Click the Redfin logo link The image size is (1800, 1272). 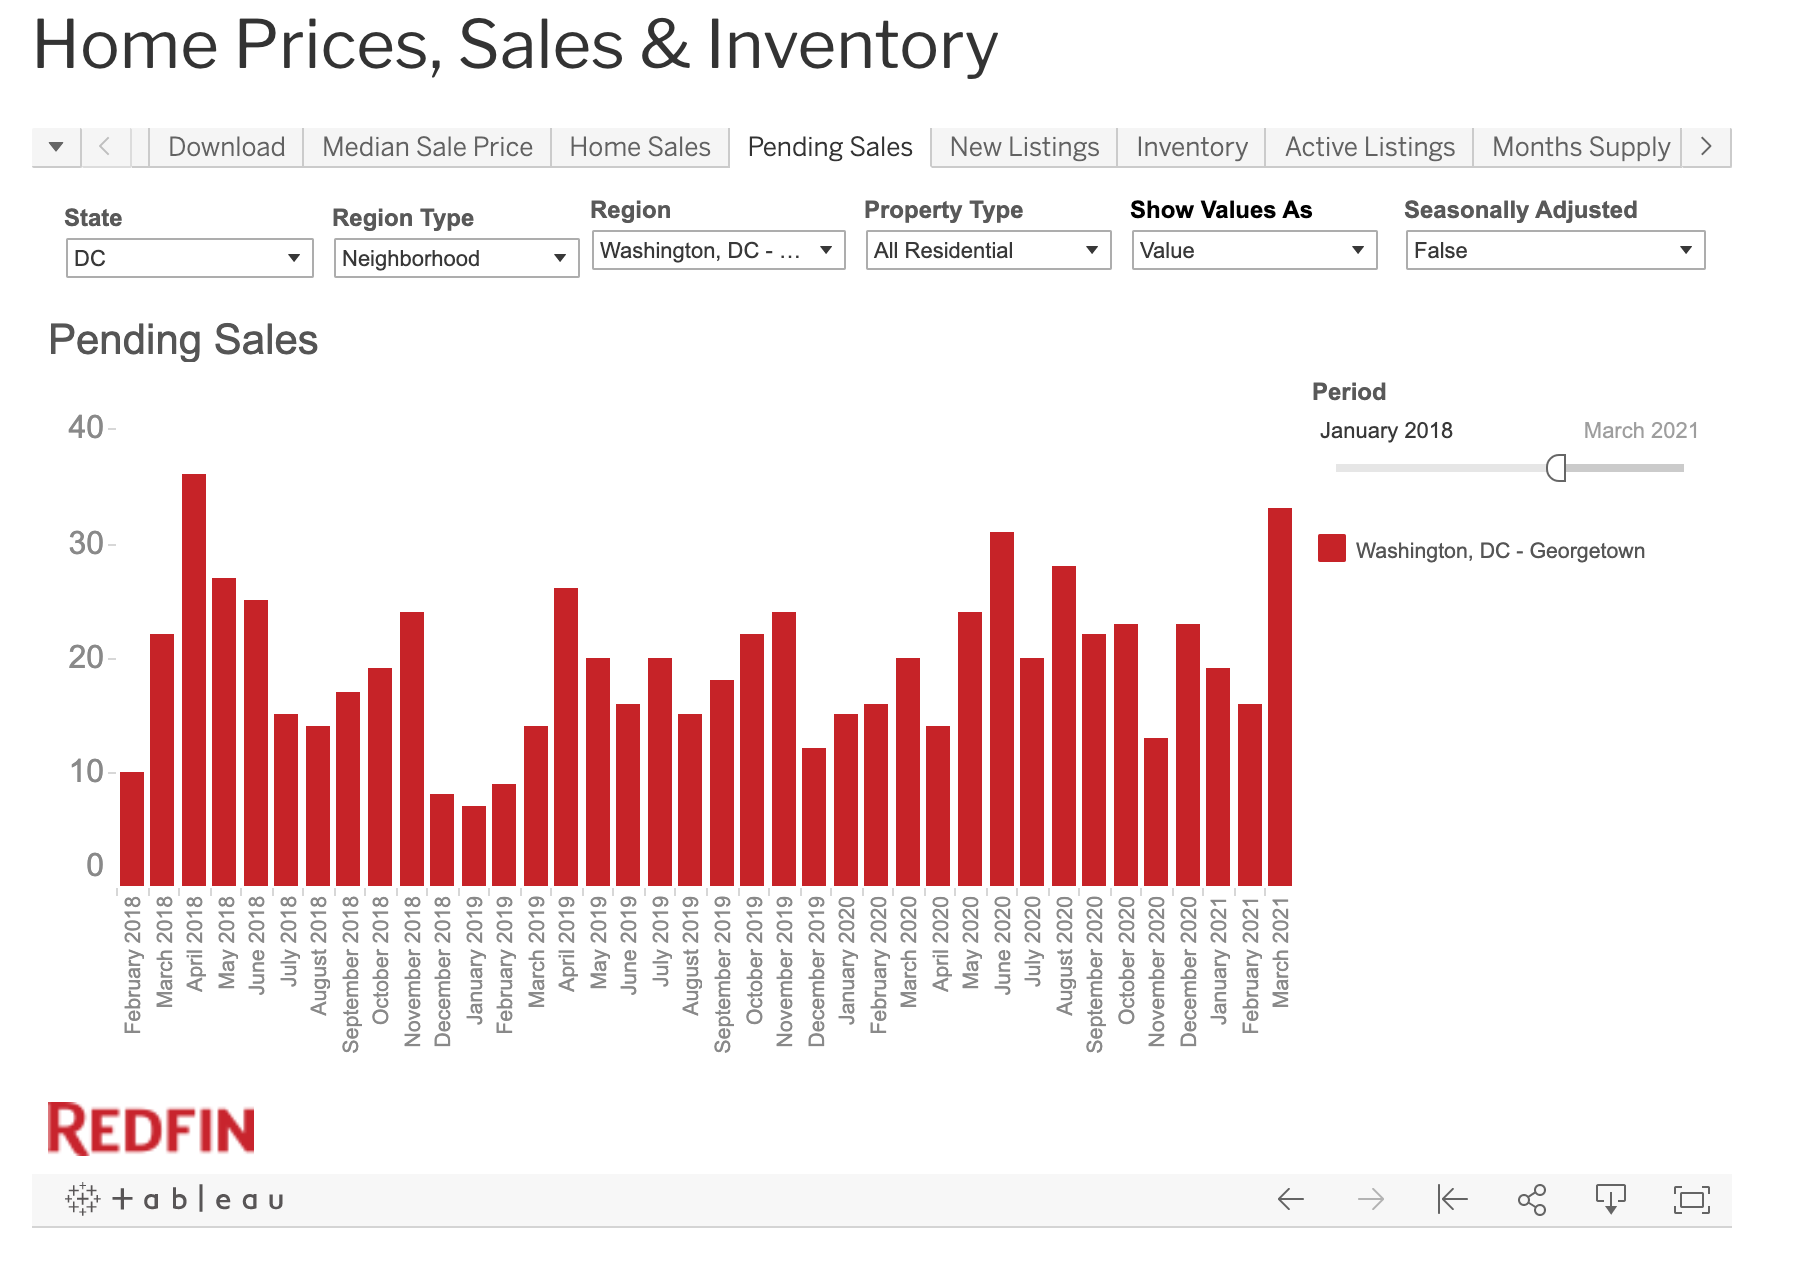tap(151, 1129)
